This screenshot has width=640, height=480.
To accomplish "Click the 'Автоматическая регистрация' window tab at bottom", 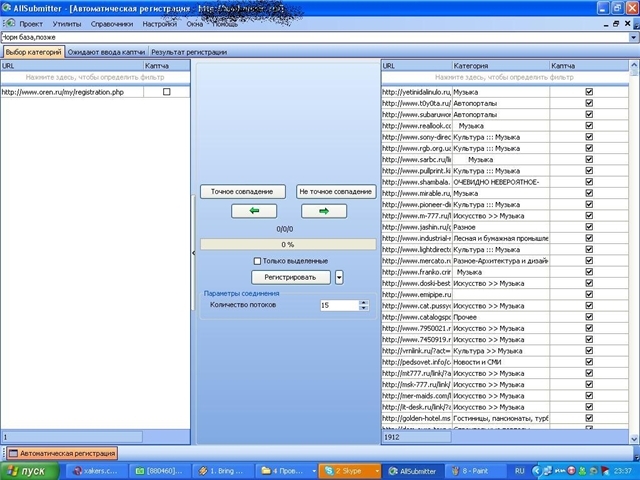I will [x=62, y=453].
